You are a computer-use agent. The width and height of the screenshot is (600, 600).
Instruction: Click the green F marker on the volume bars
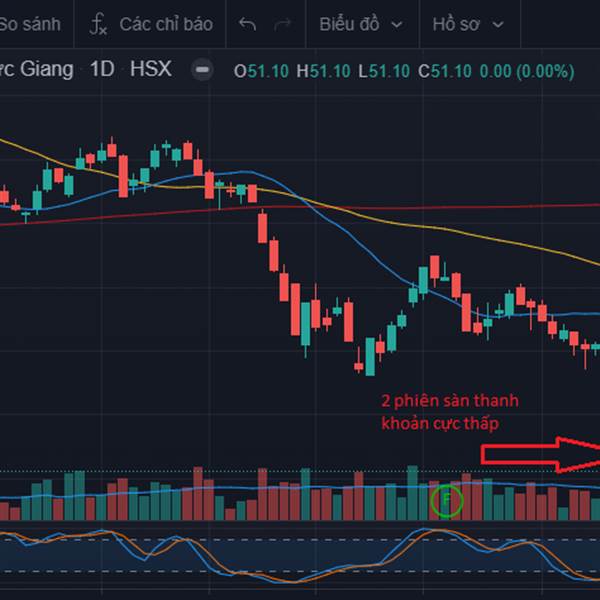pos(447,501)
